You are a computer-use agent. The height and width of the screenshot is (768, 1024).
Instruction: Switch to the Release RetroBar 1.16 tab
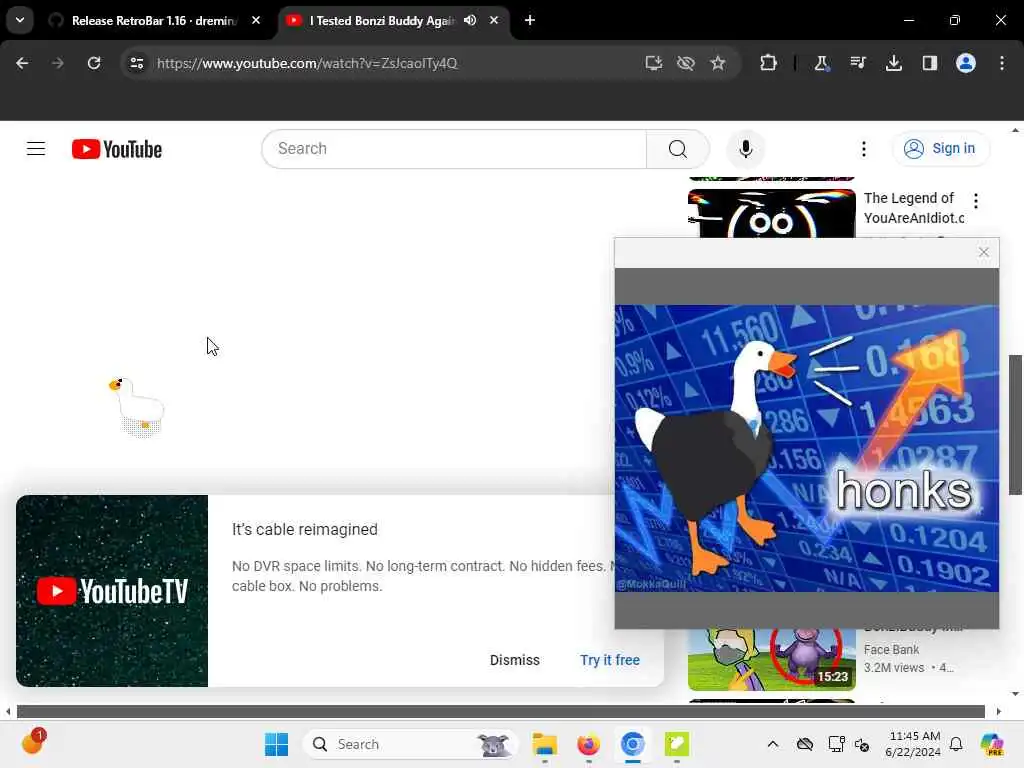[x=155, y=21]
